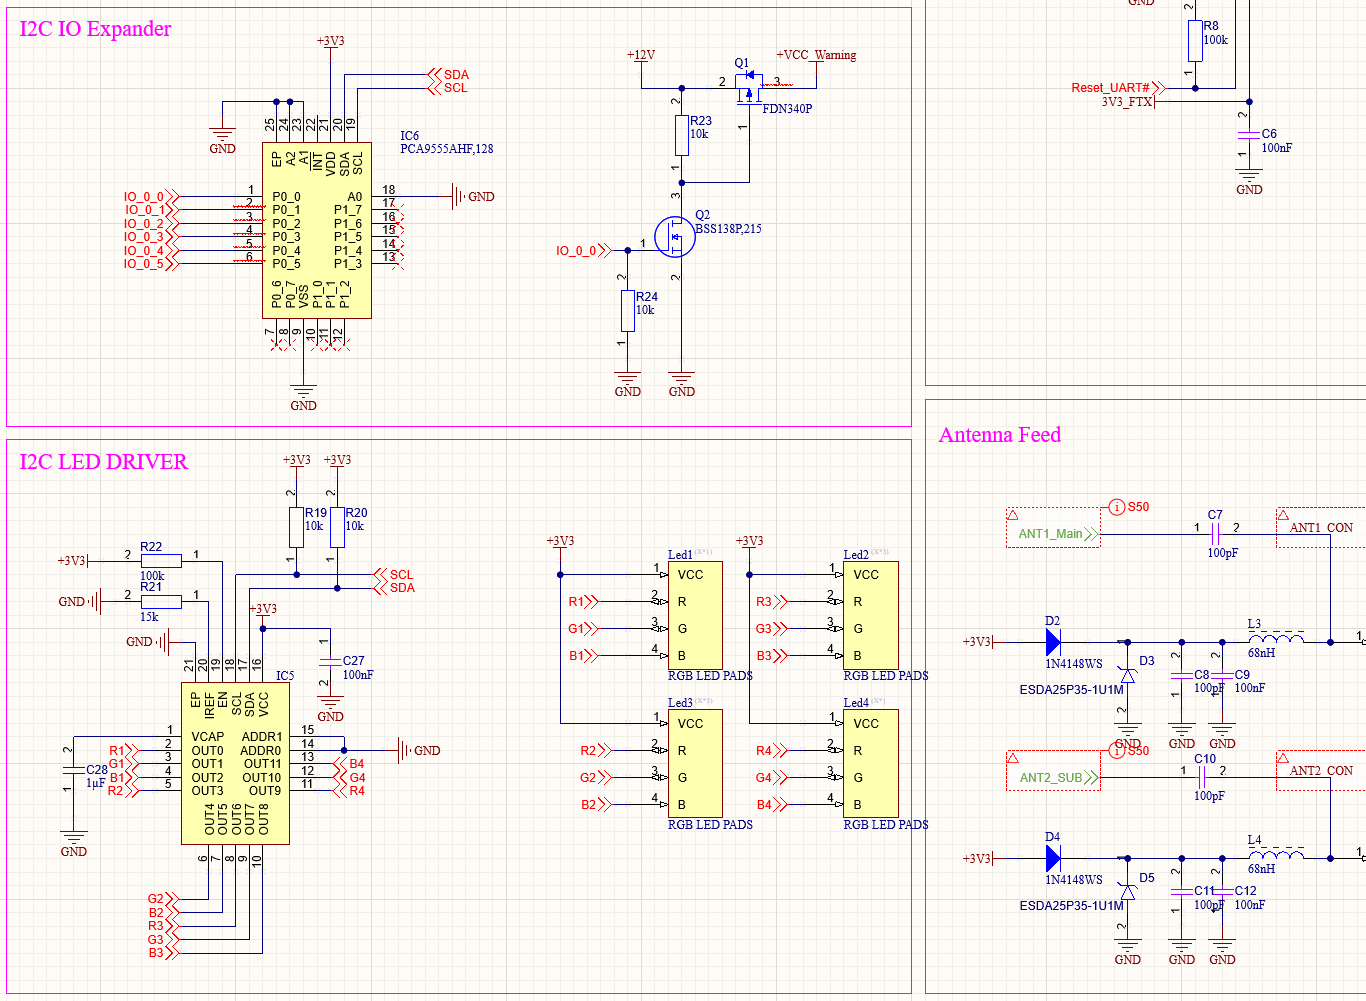Click resistor R23 10k symbol
Screen dimensions: 1366x1001
tap(682, 135)
